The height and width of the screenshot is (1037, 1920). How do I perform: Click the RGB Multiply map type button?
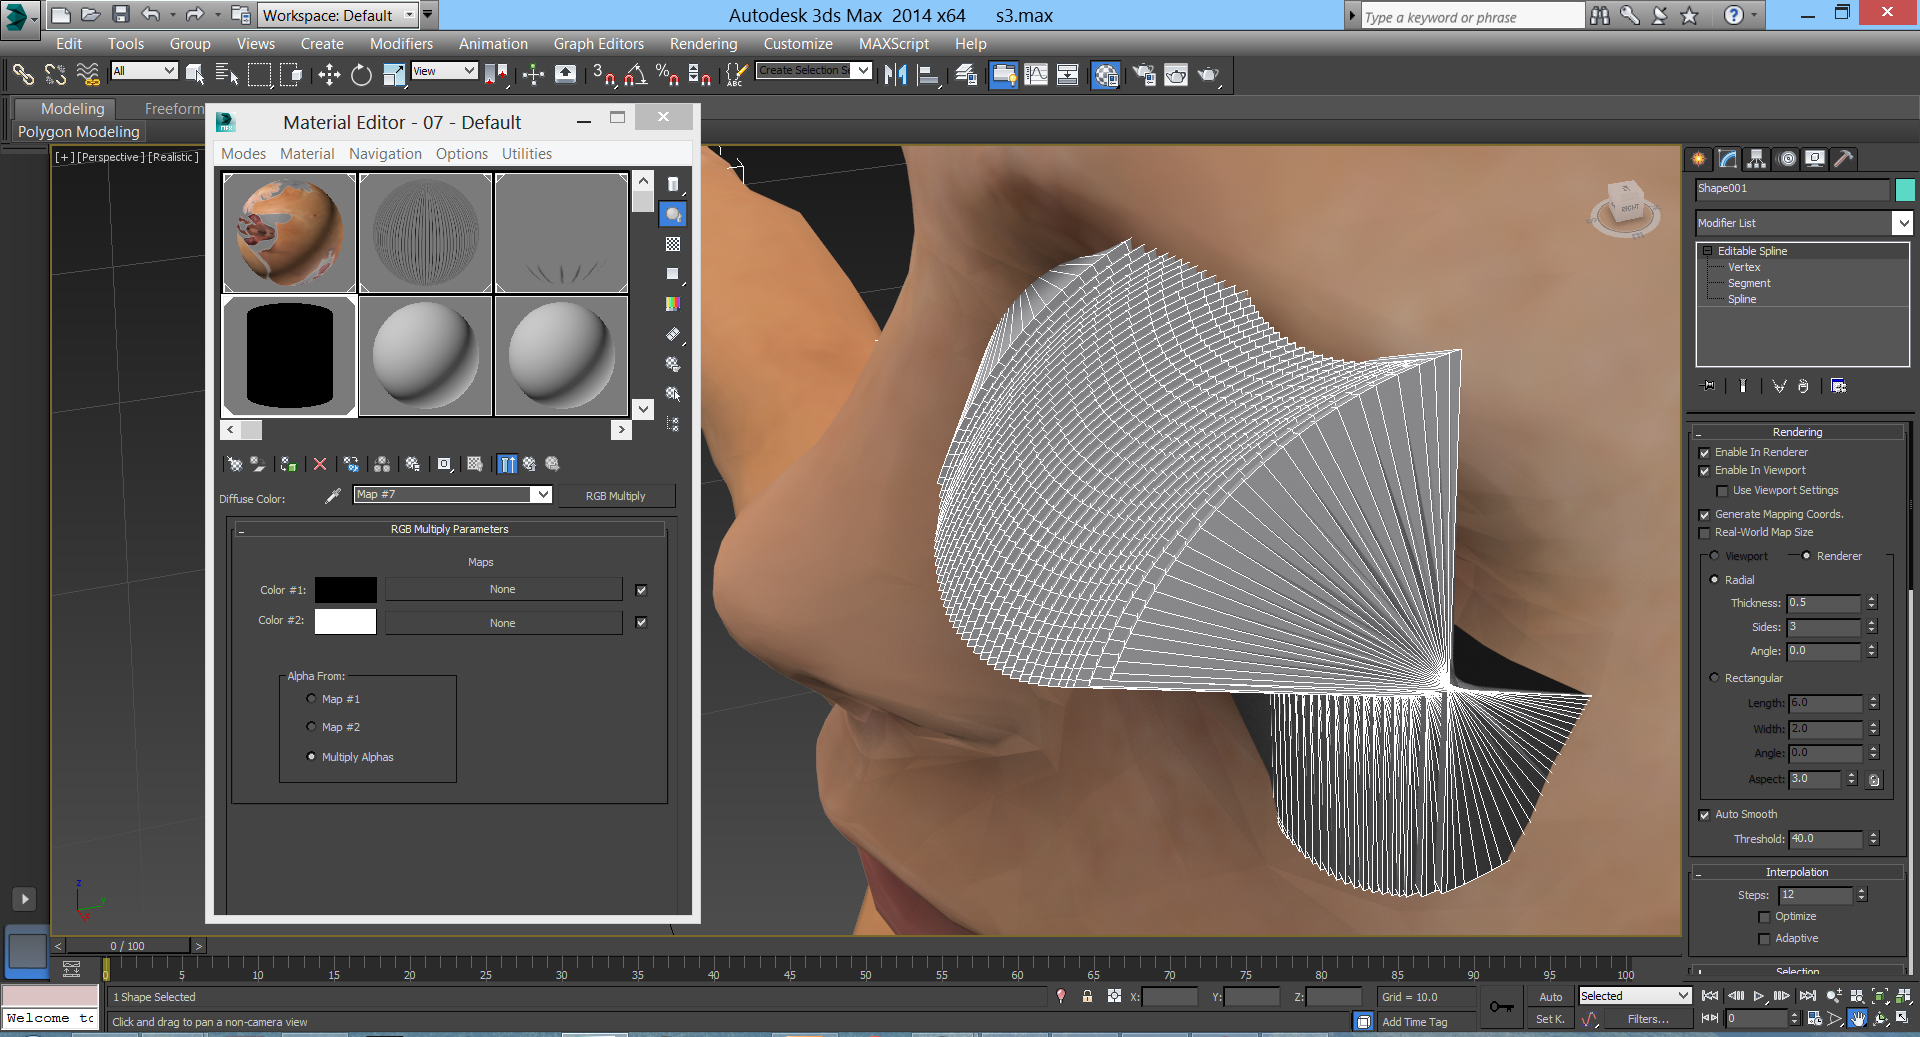pyautogui.click(x=615, y=496)
